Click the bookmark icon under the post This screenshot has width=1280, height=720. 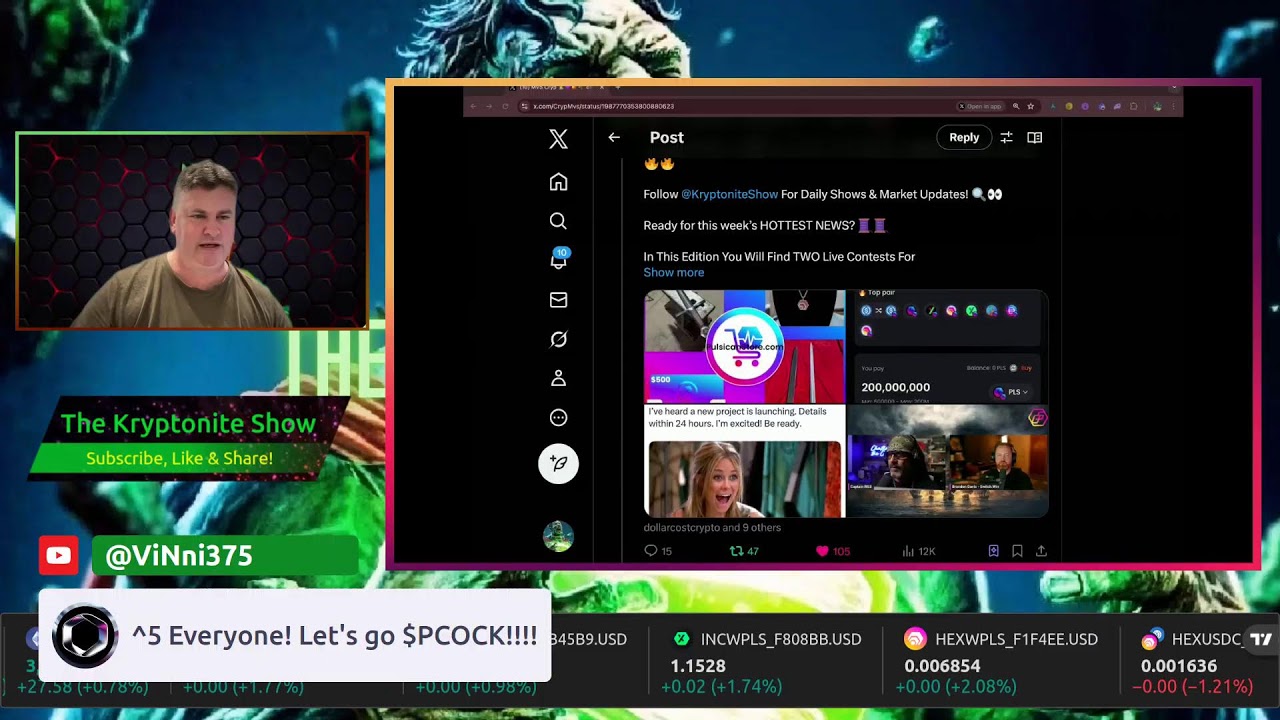[x=1017, y=551]
